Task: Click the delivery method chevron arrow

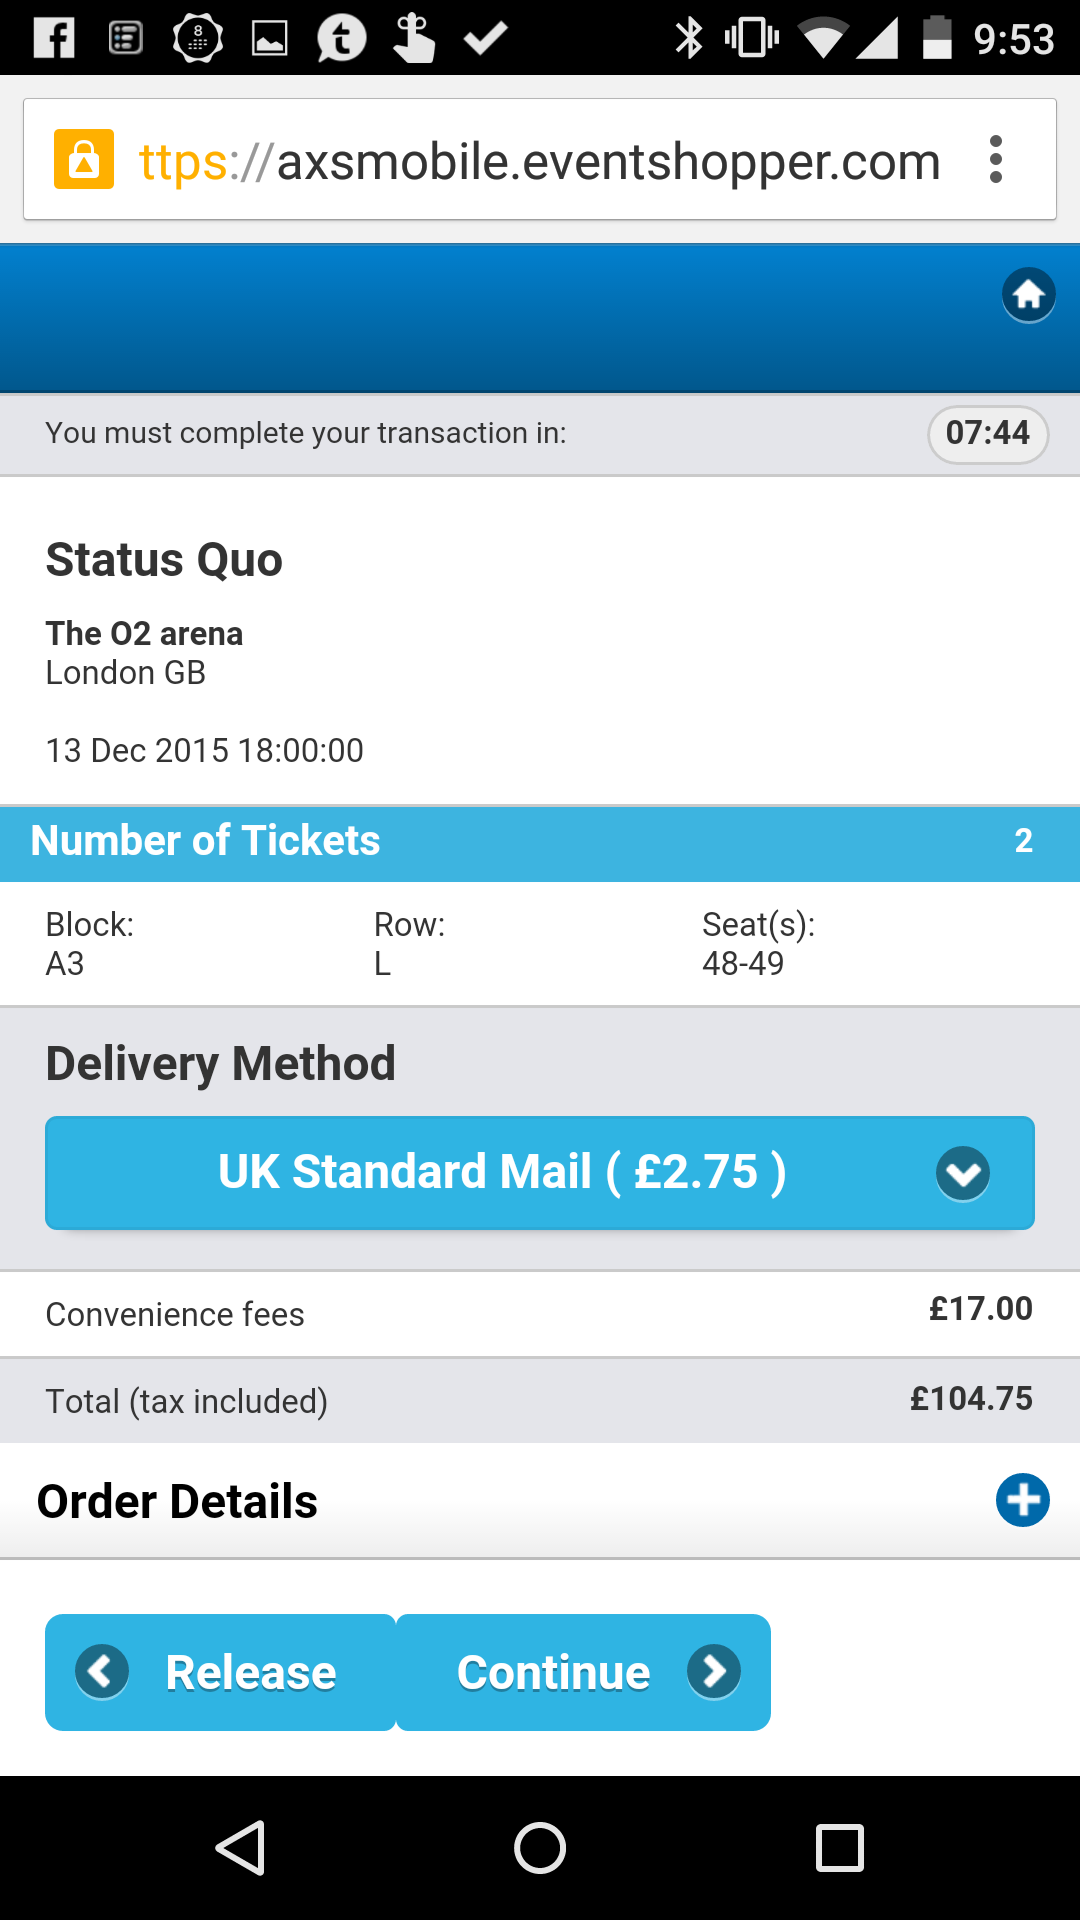Action: coord(962,1173)
